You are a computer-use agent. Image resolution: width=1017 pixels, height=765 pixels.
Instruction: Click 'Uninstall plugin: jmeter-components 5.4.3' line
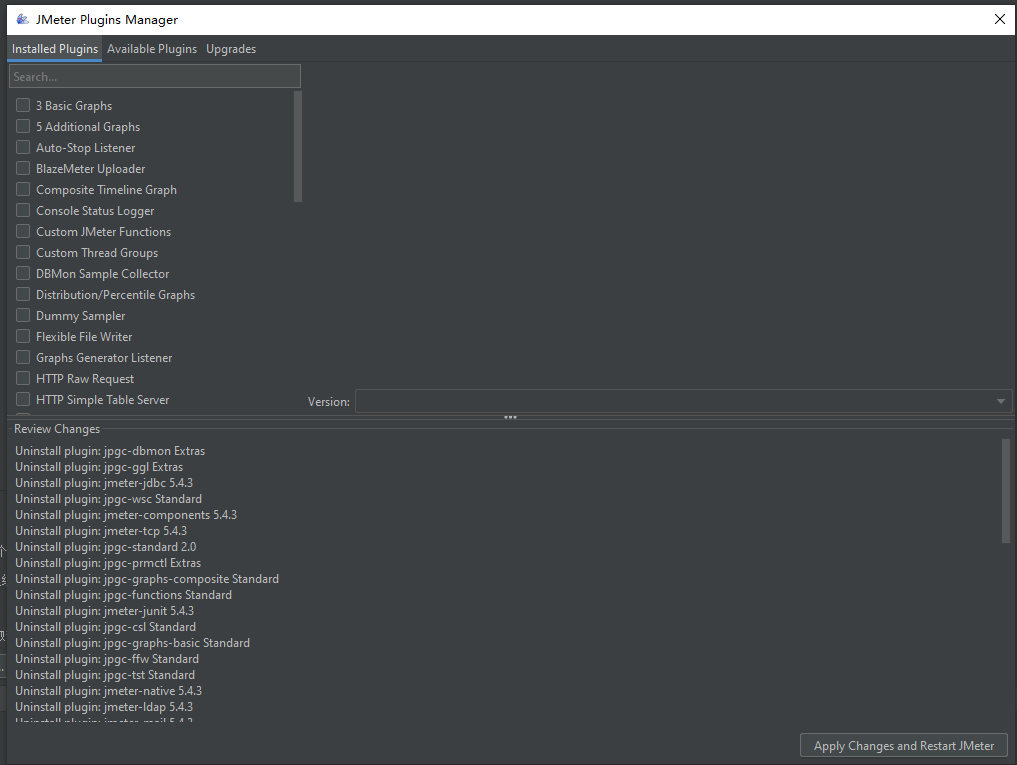click(x=126, y=515)
